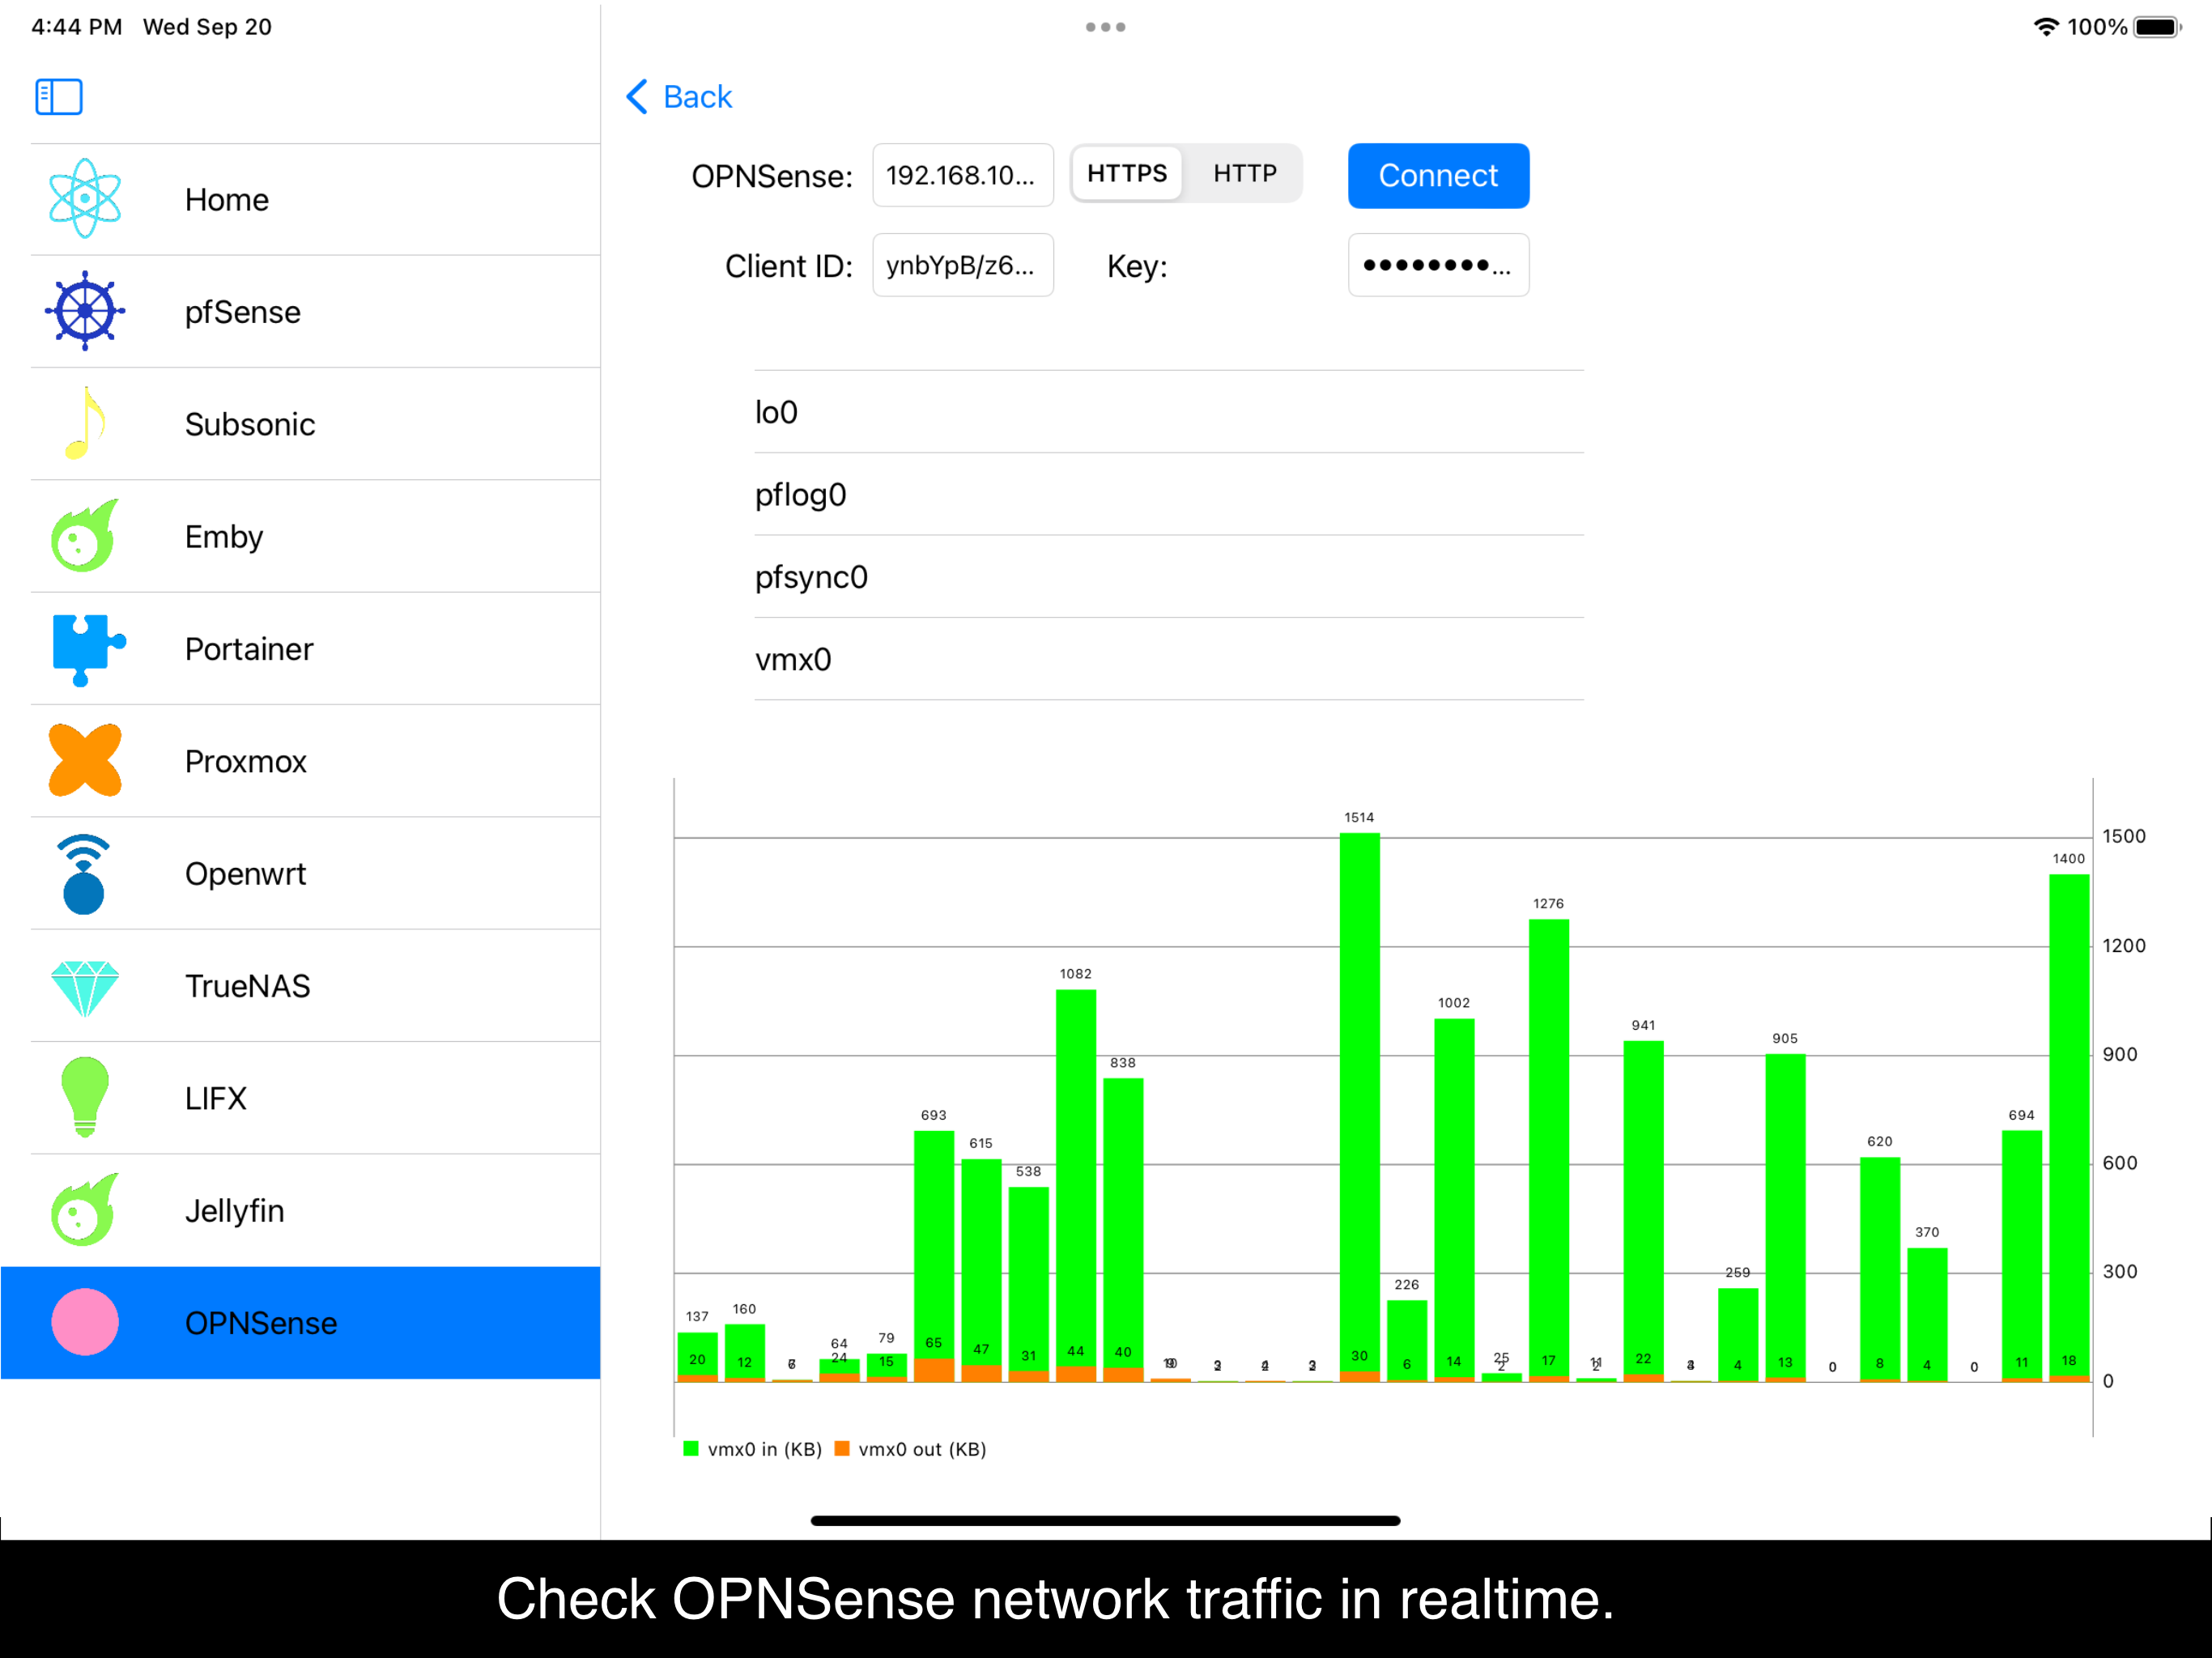
Task: Tap the 693 KB chart bar
Action: coord(934,1255)
